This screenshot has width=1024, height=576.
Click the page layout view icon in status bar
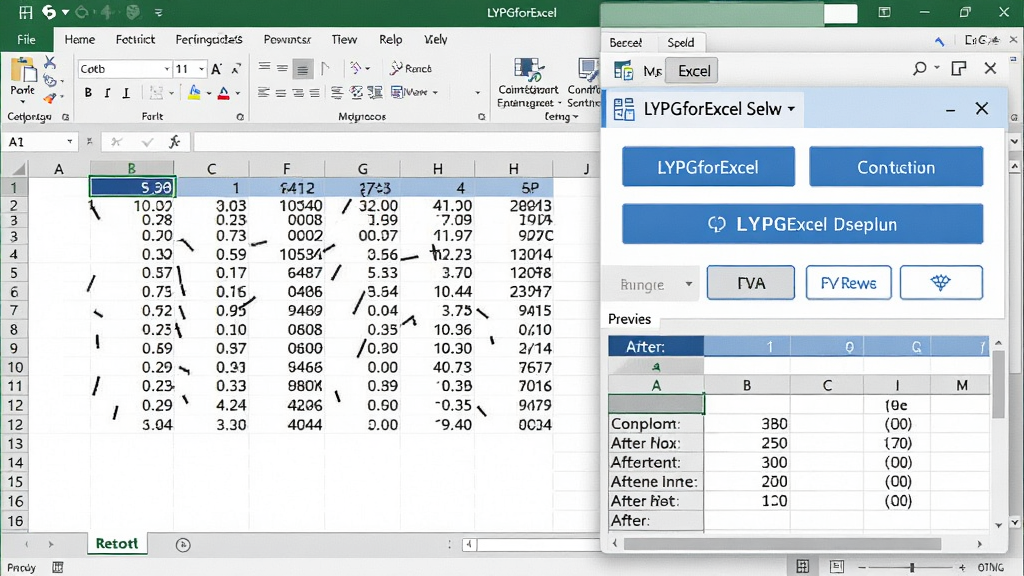[x=837, y=567]
